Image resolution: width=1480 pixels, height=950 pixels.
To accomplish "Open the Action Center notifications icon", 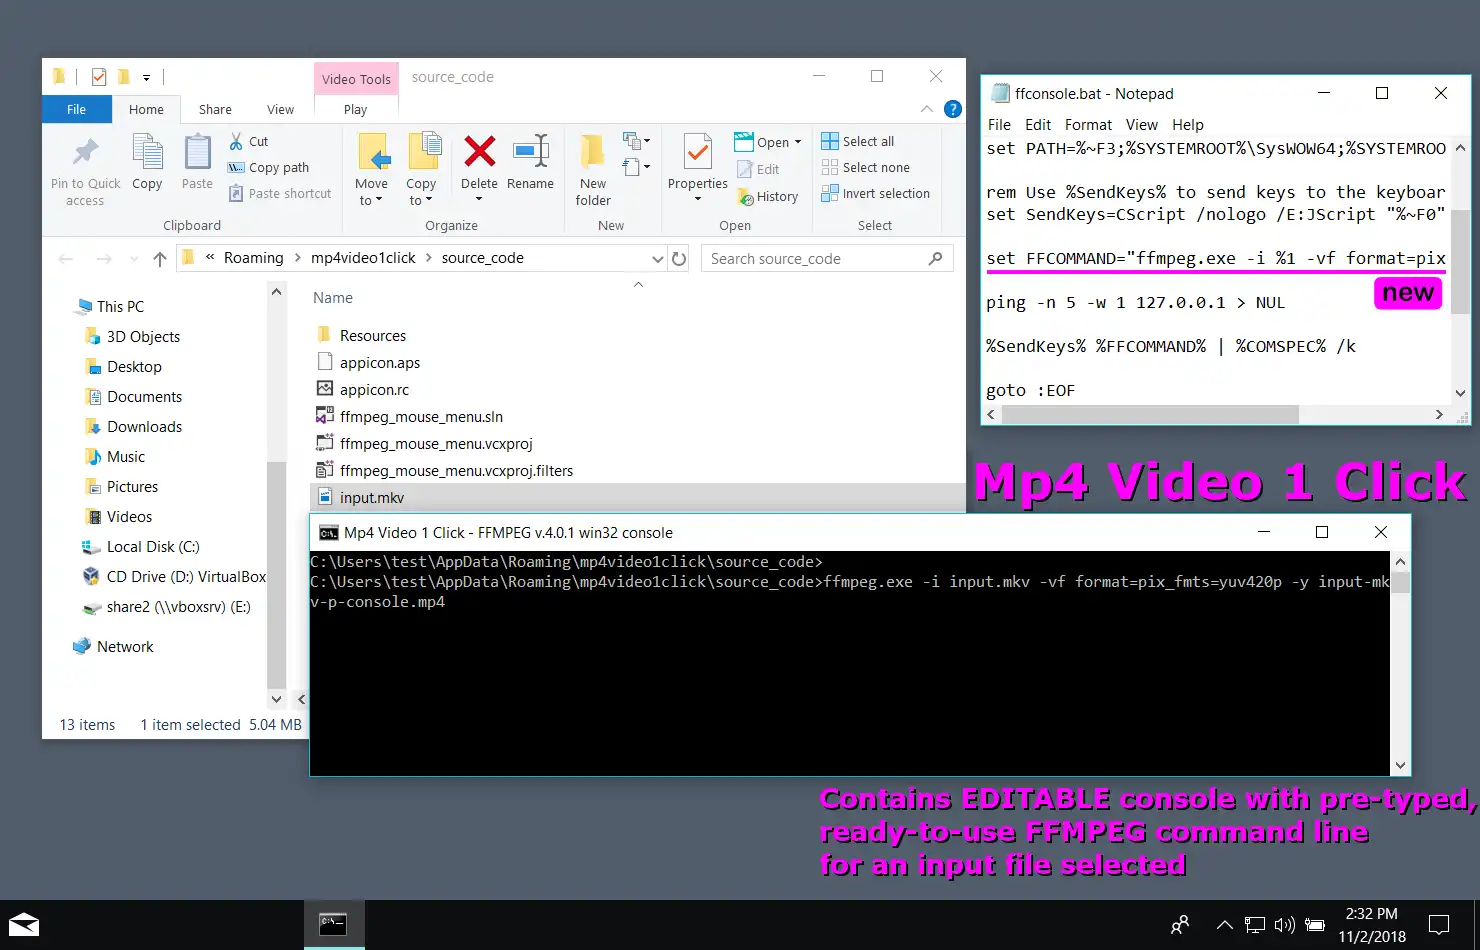I will [x=1439, y=924].
